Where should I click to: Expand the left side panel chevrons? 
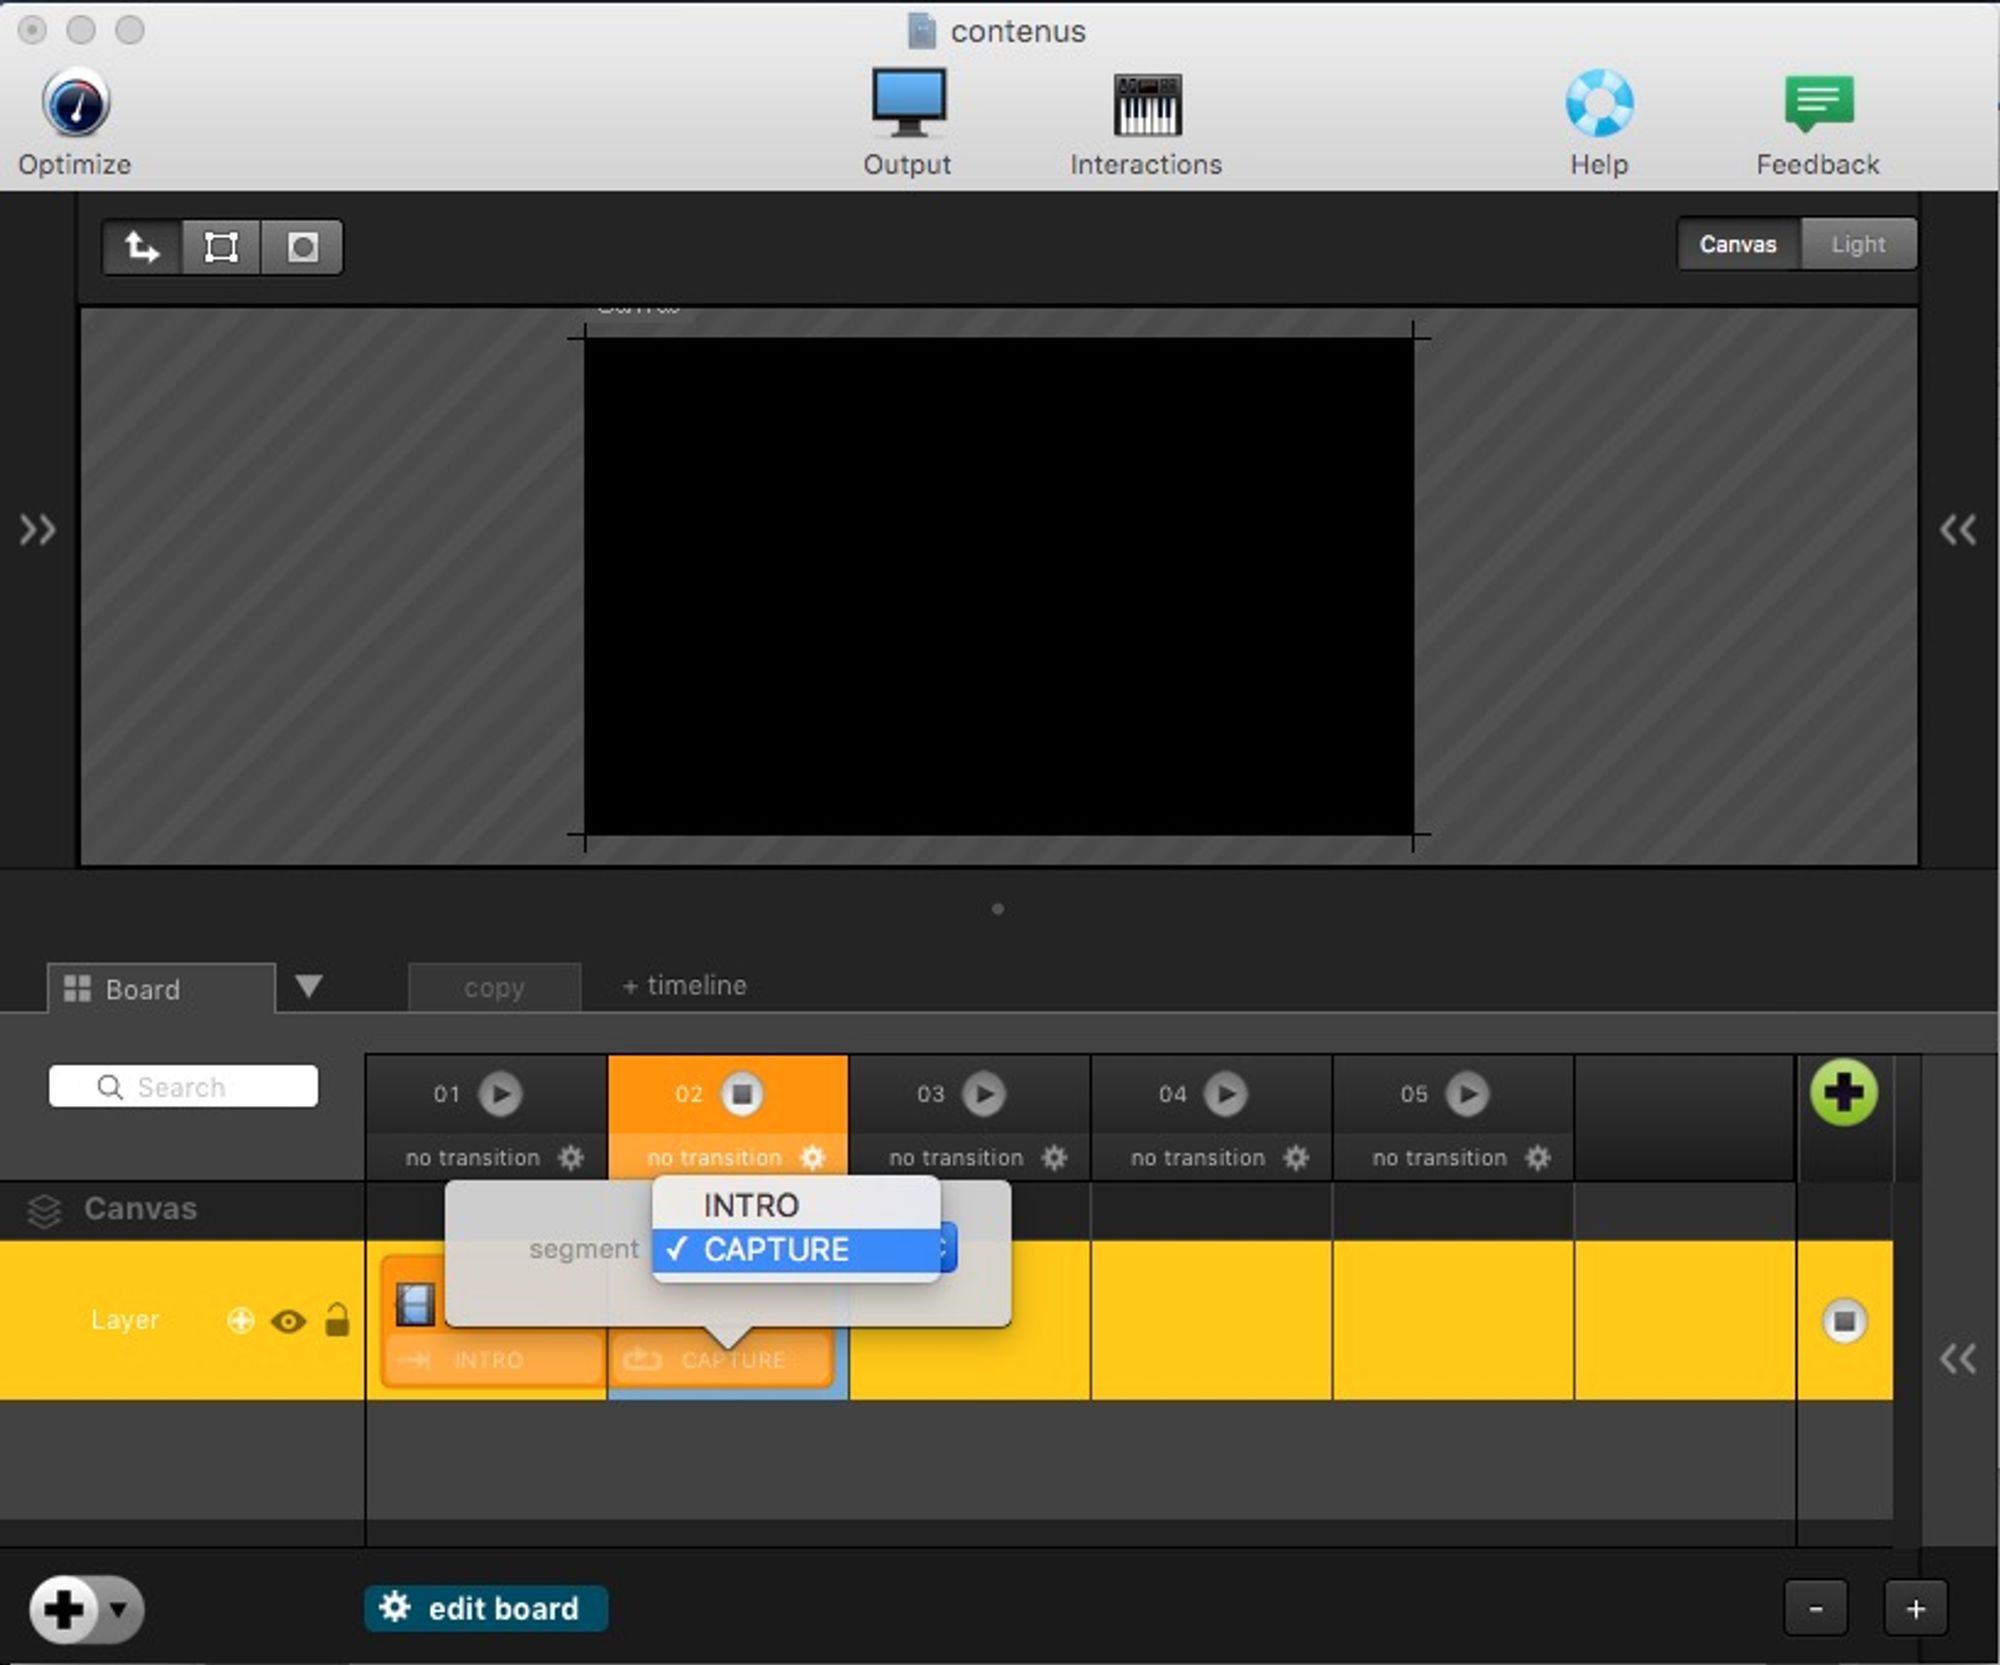[37, 529]
